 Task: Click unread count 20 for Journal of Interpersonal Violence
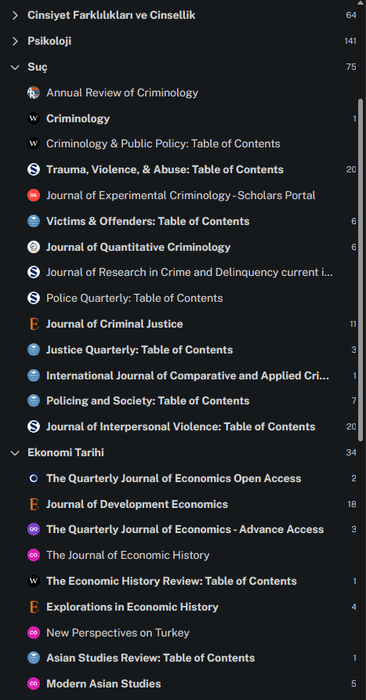(x=351, y=427)
